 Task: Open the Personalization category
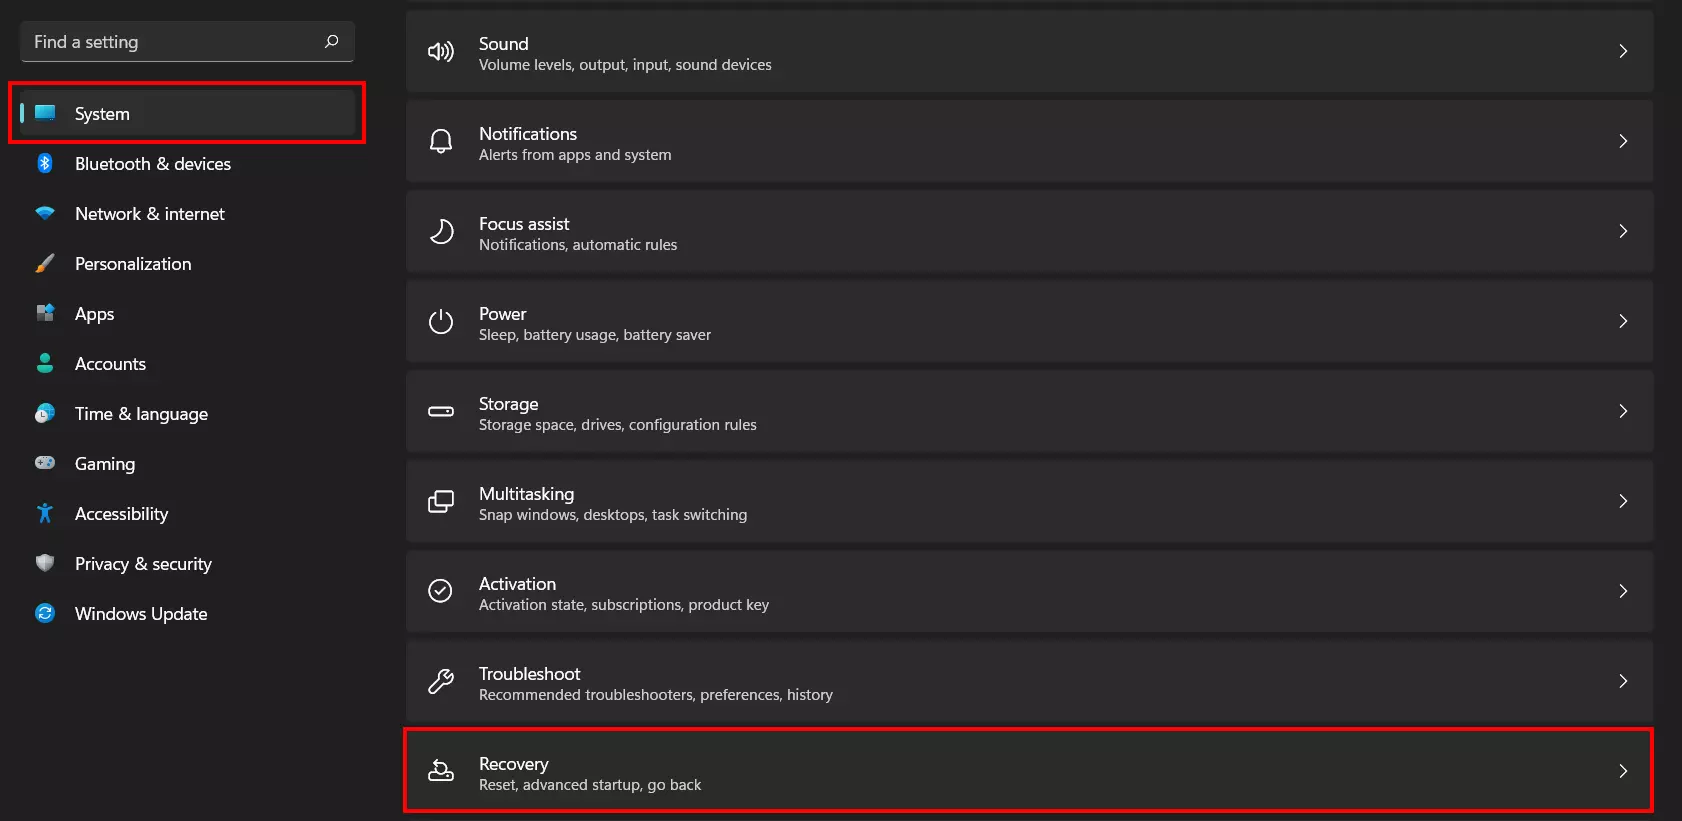(x=187, y=263)
